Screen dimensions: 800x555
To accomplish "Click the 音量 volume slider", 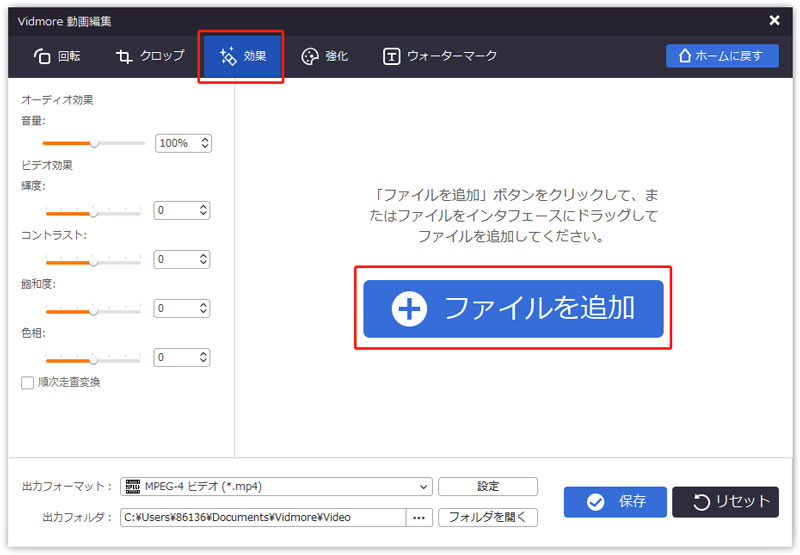I will point(94,143).
